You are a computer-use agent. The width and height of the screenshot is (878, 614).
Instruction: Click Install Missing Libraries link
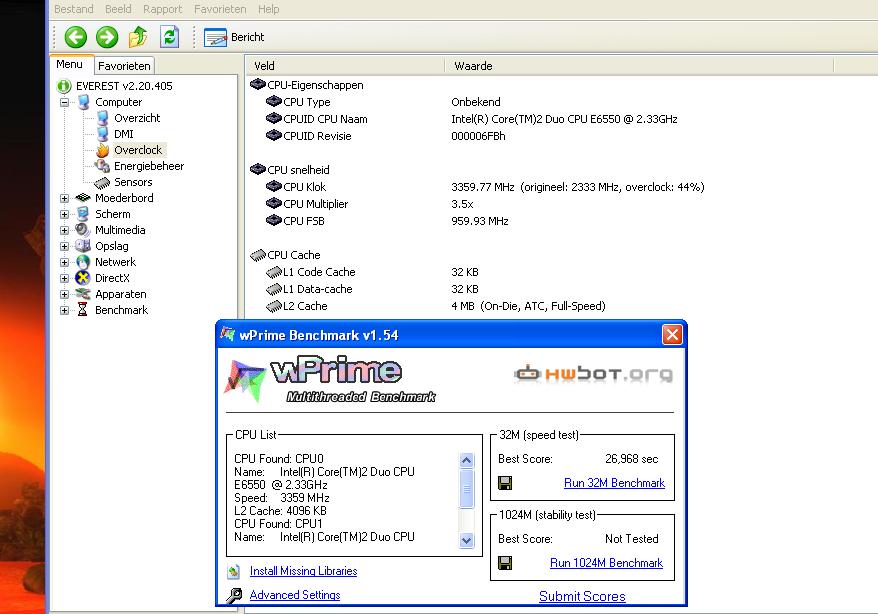[x=303, y=571]
